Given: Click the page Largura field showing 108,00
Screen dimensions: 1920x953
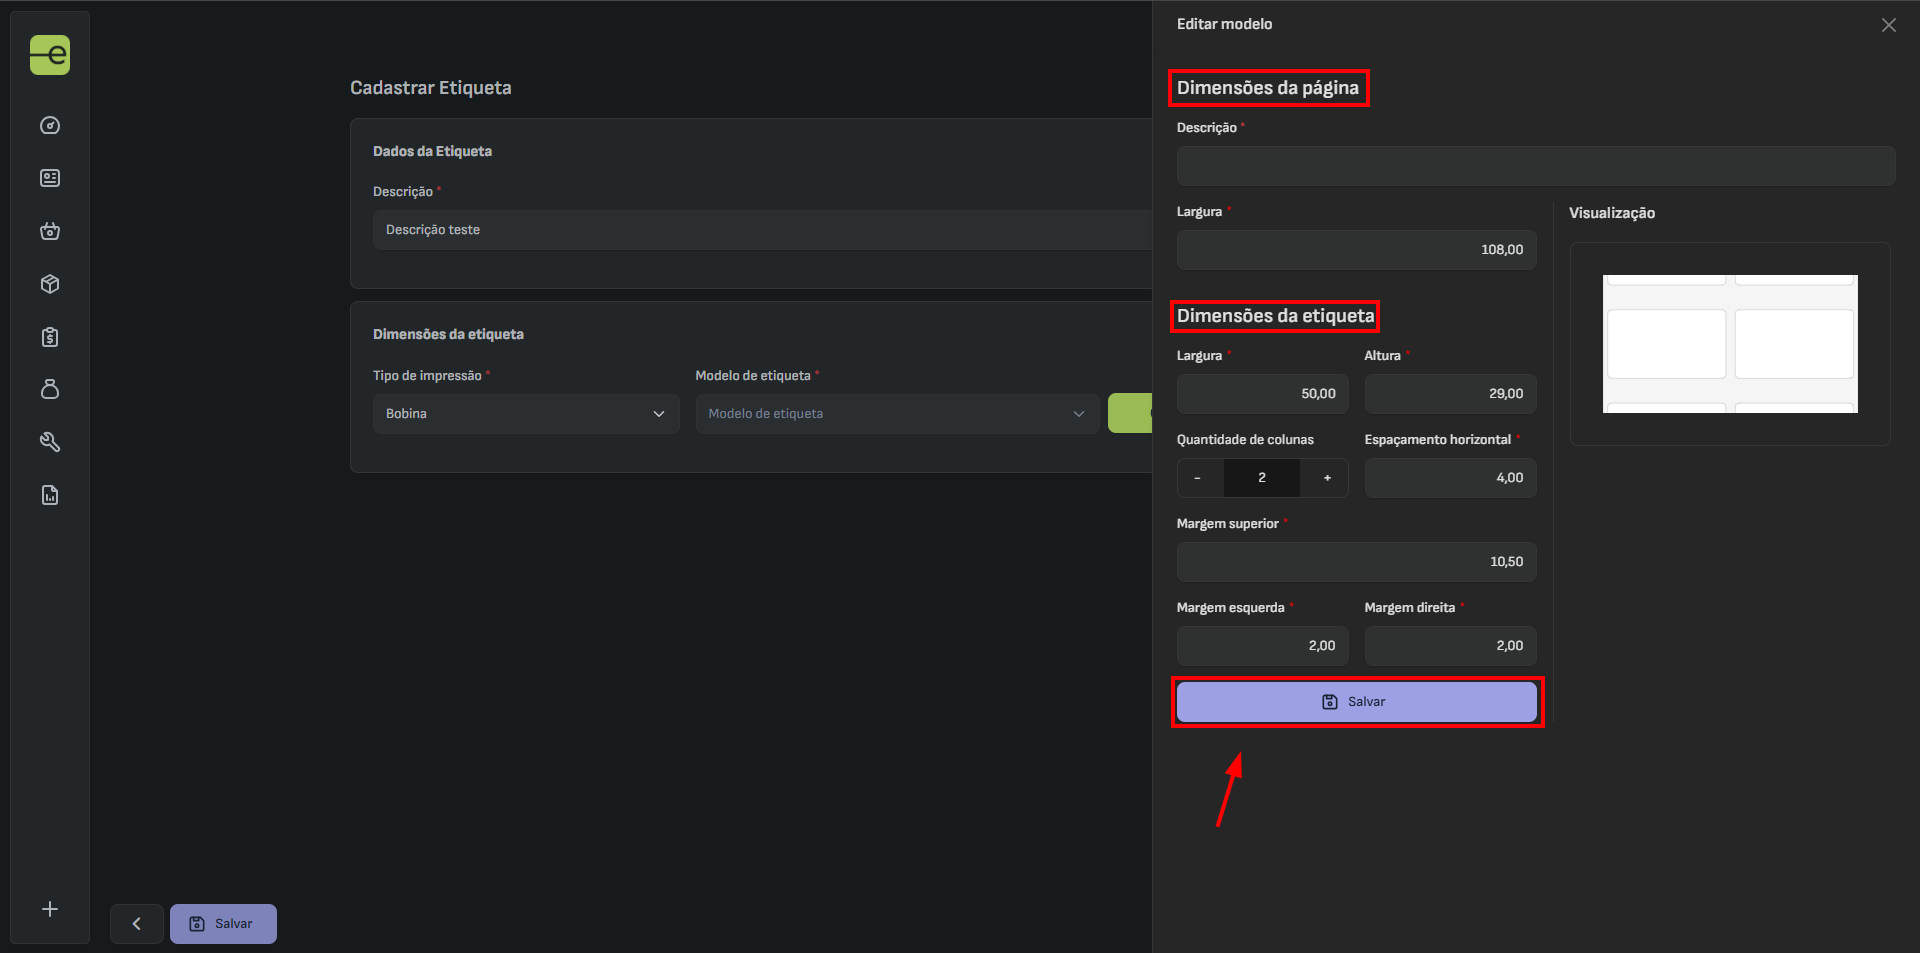Looking at the screenshot, I should 1356,250.
